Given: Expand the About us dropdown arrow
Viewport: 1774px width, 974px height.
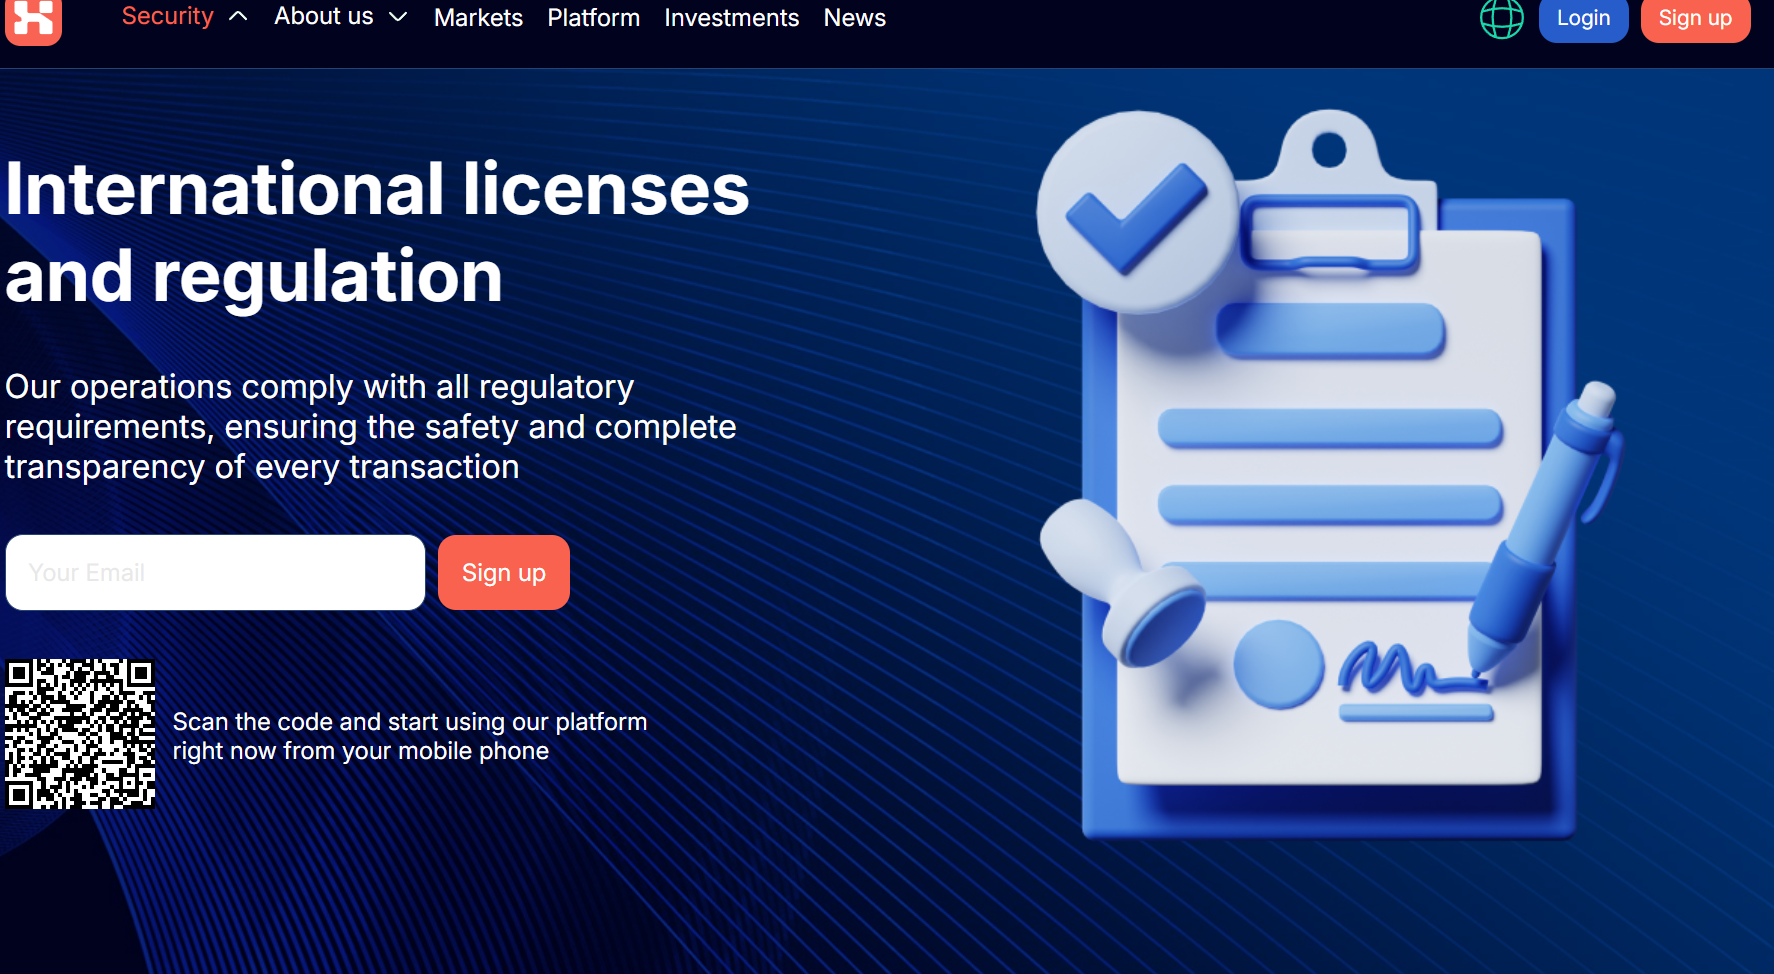Looking at the screenshot, I should click(398, 17).
